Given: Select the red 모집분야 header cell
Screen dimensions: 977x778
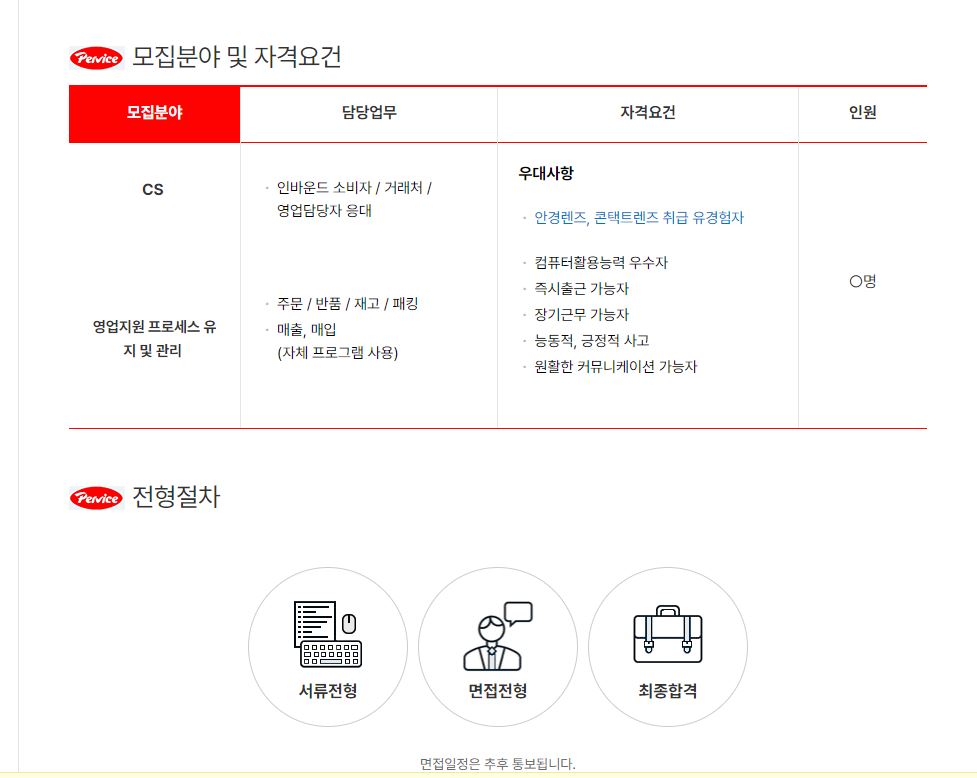Looking at the screenshot, I should point(154,113).
